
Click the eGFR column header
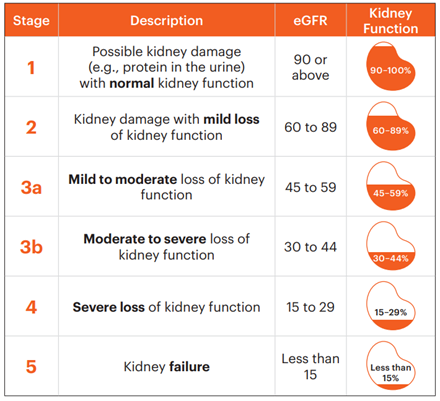(310, 21)
